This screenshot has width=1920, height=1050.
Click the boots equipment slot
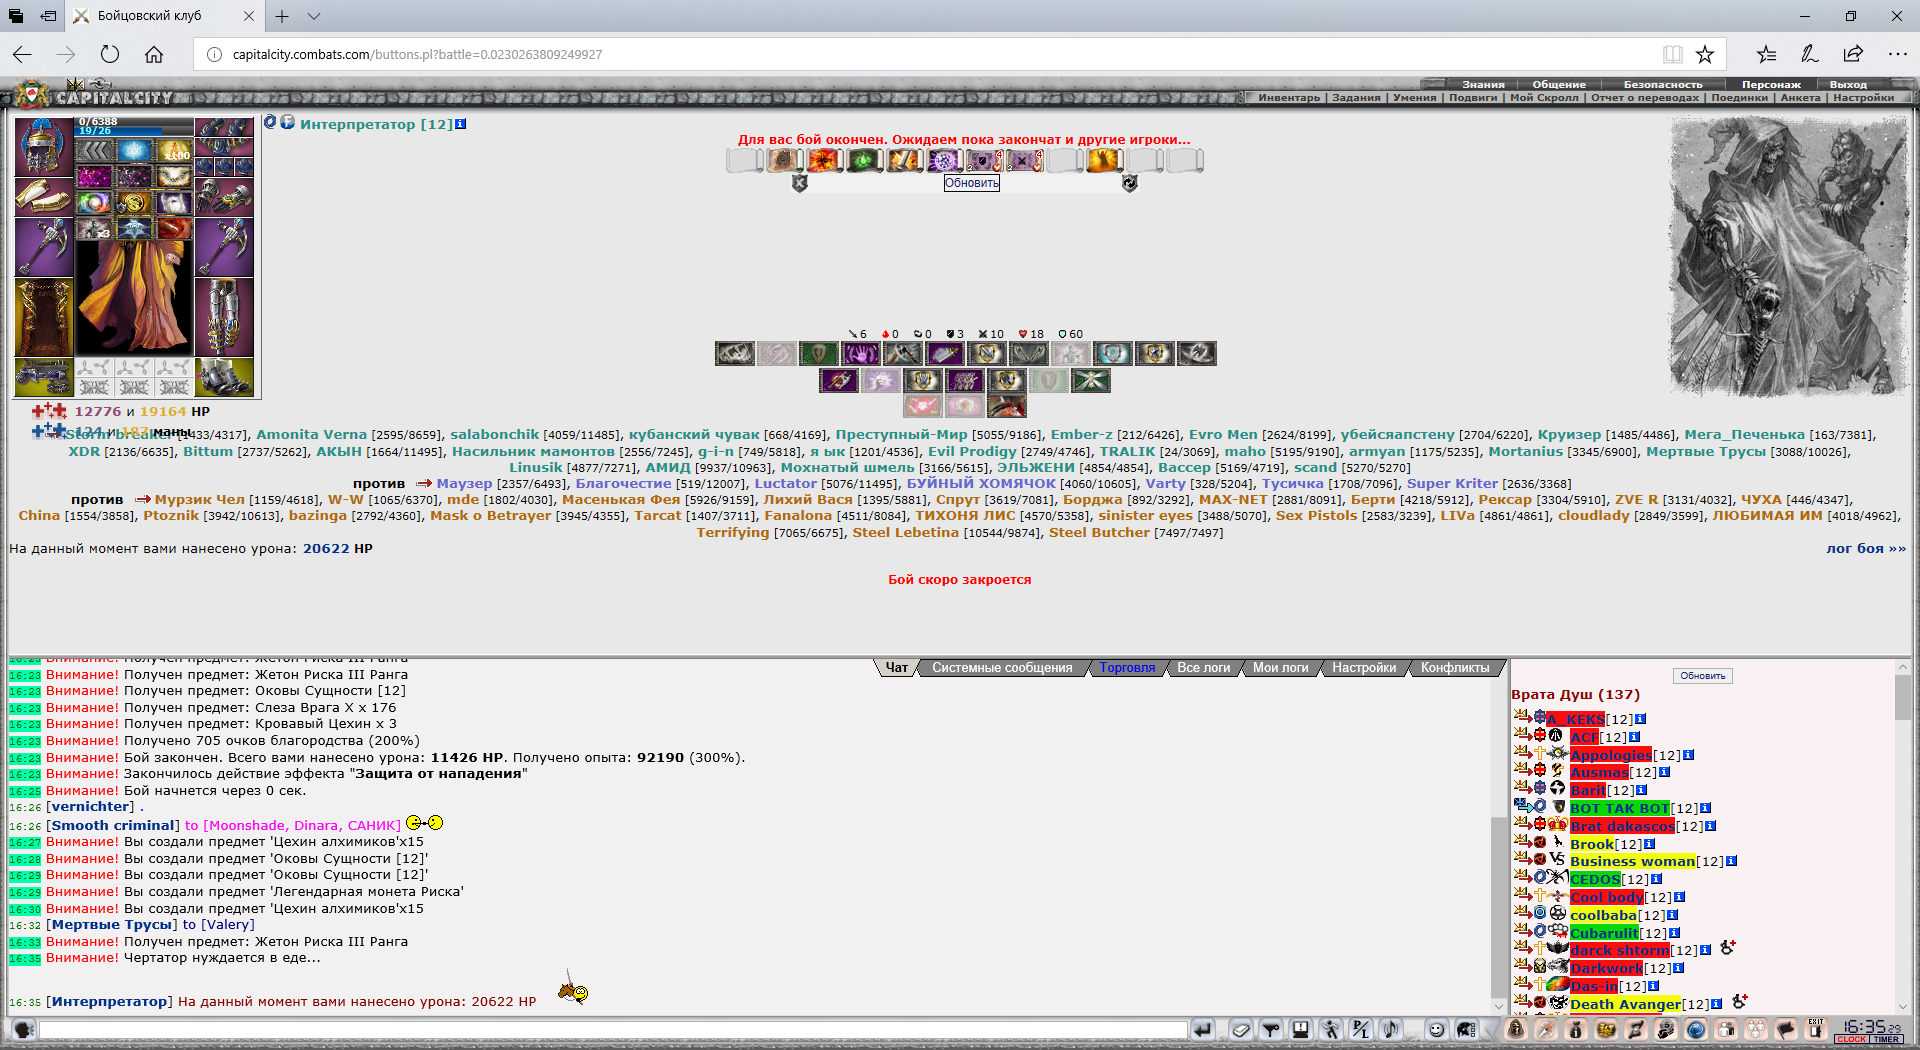point(224,378)
